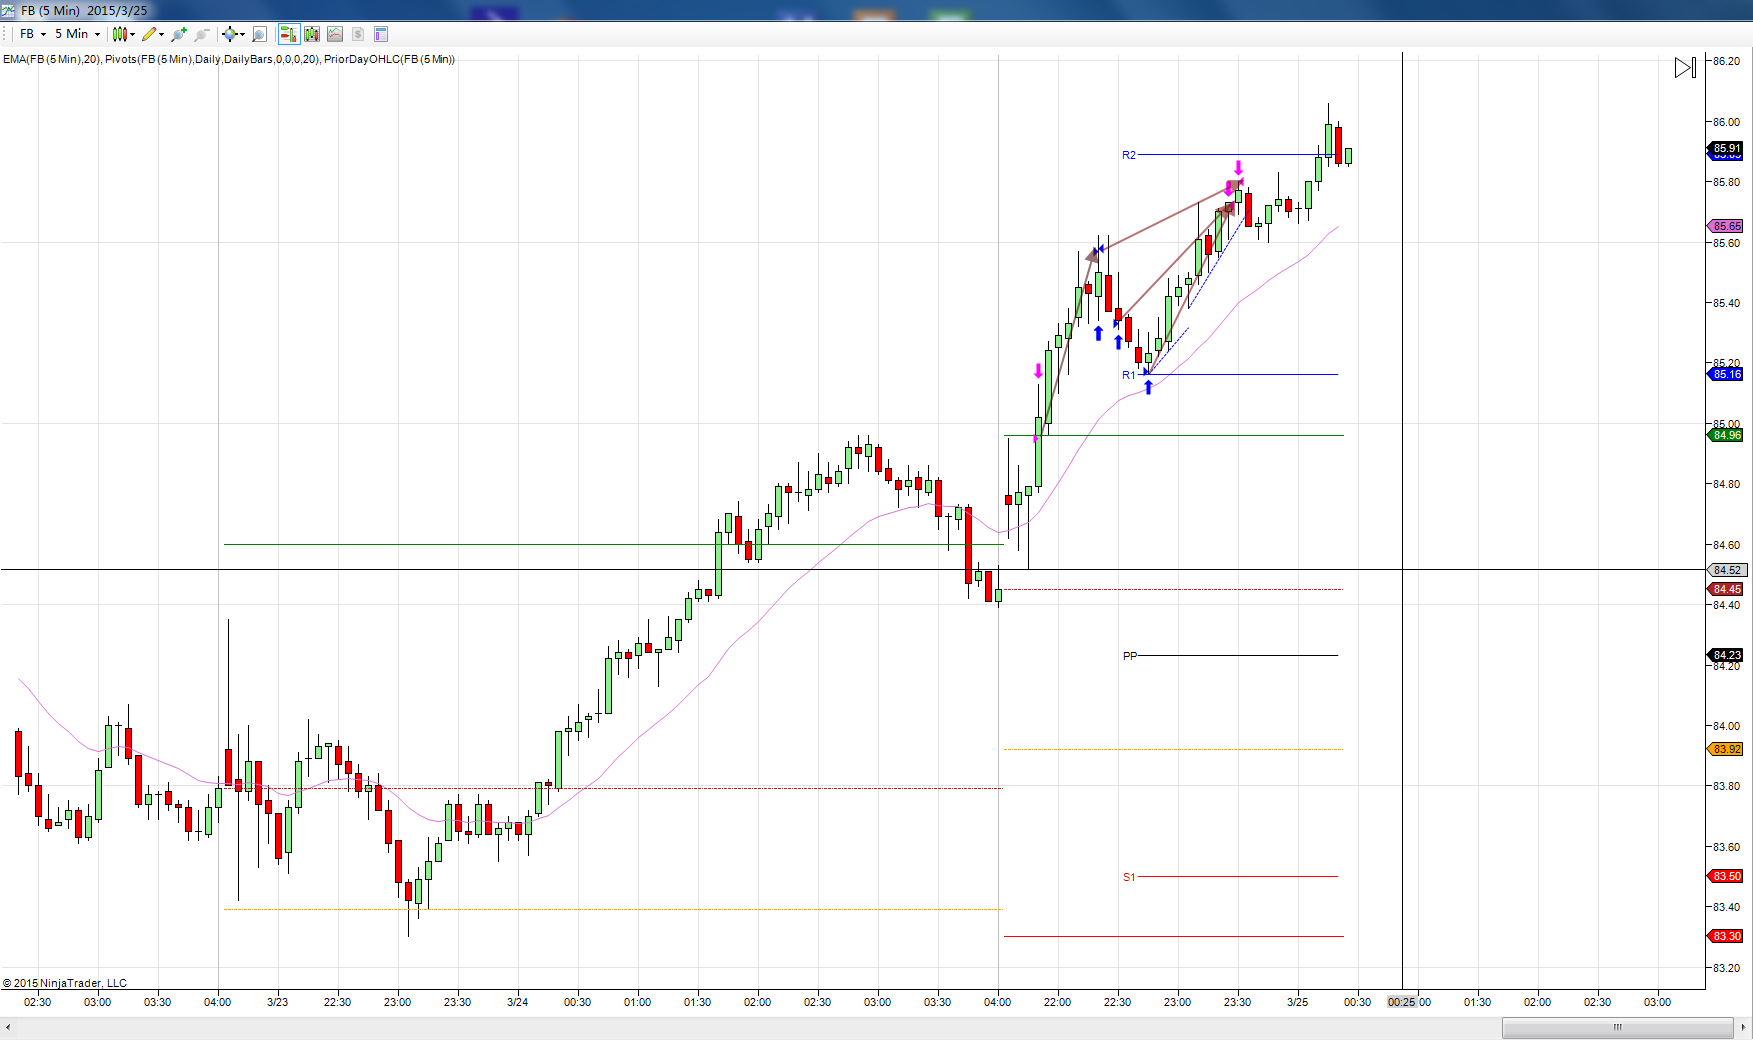Click the 86.20 price axis label
Screen dimensions: 1753x1040
tap(1726, 61)
